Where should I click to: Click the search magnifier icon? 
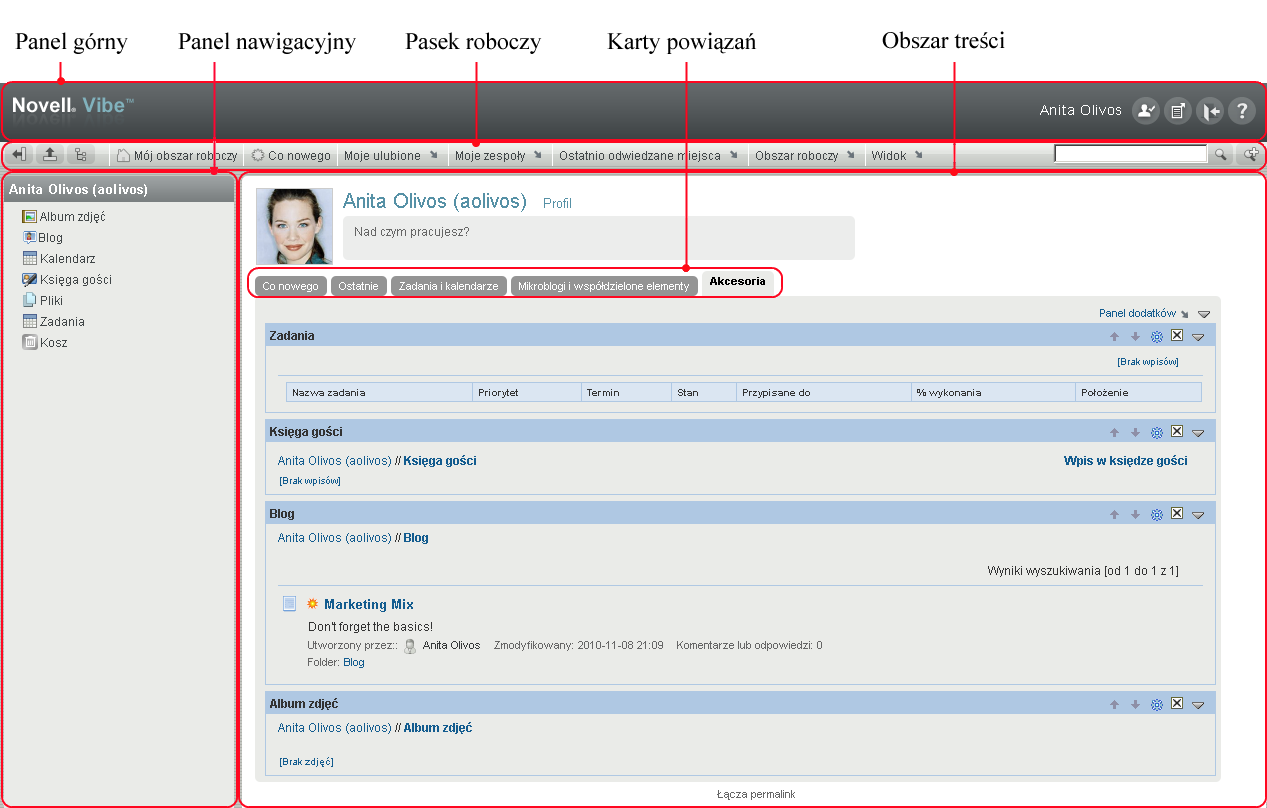click(1220, 155)
